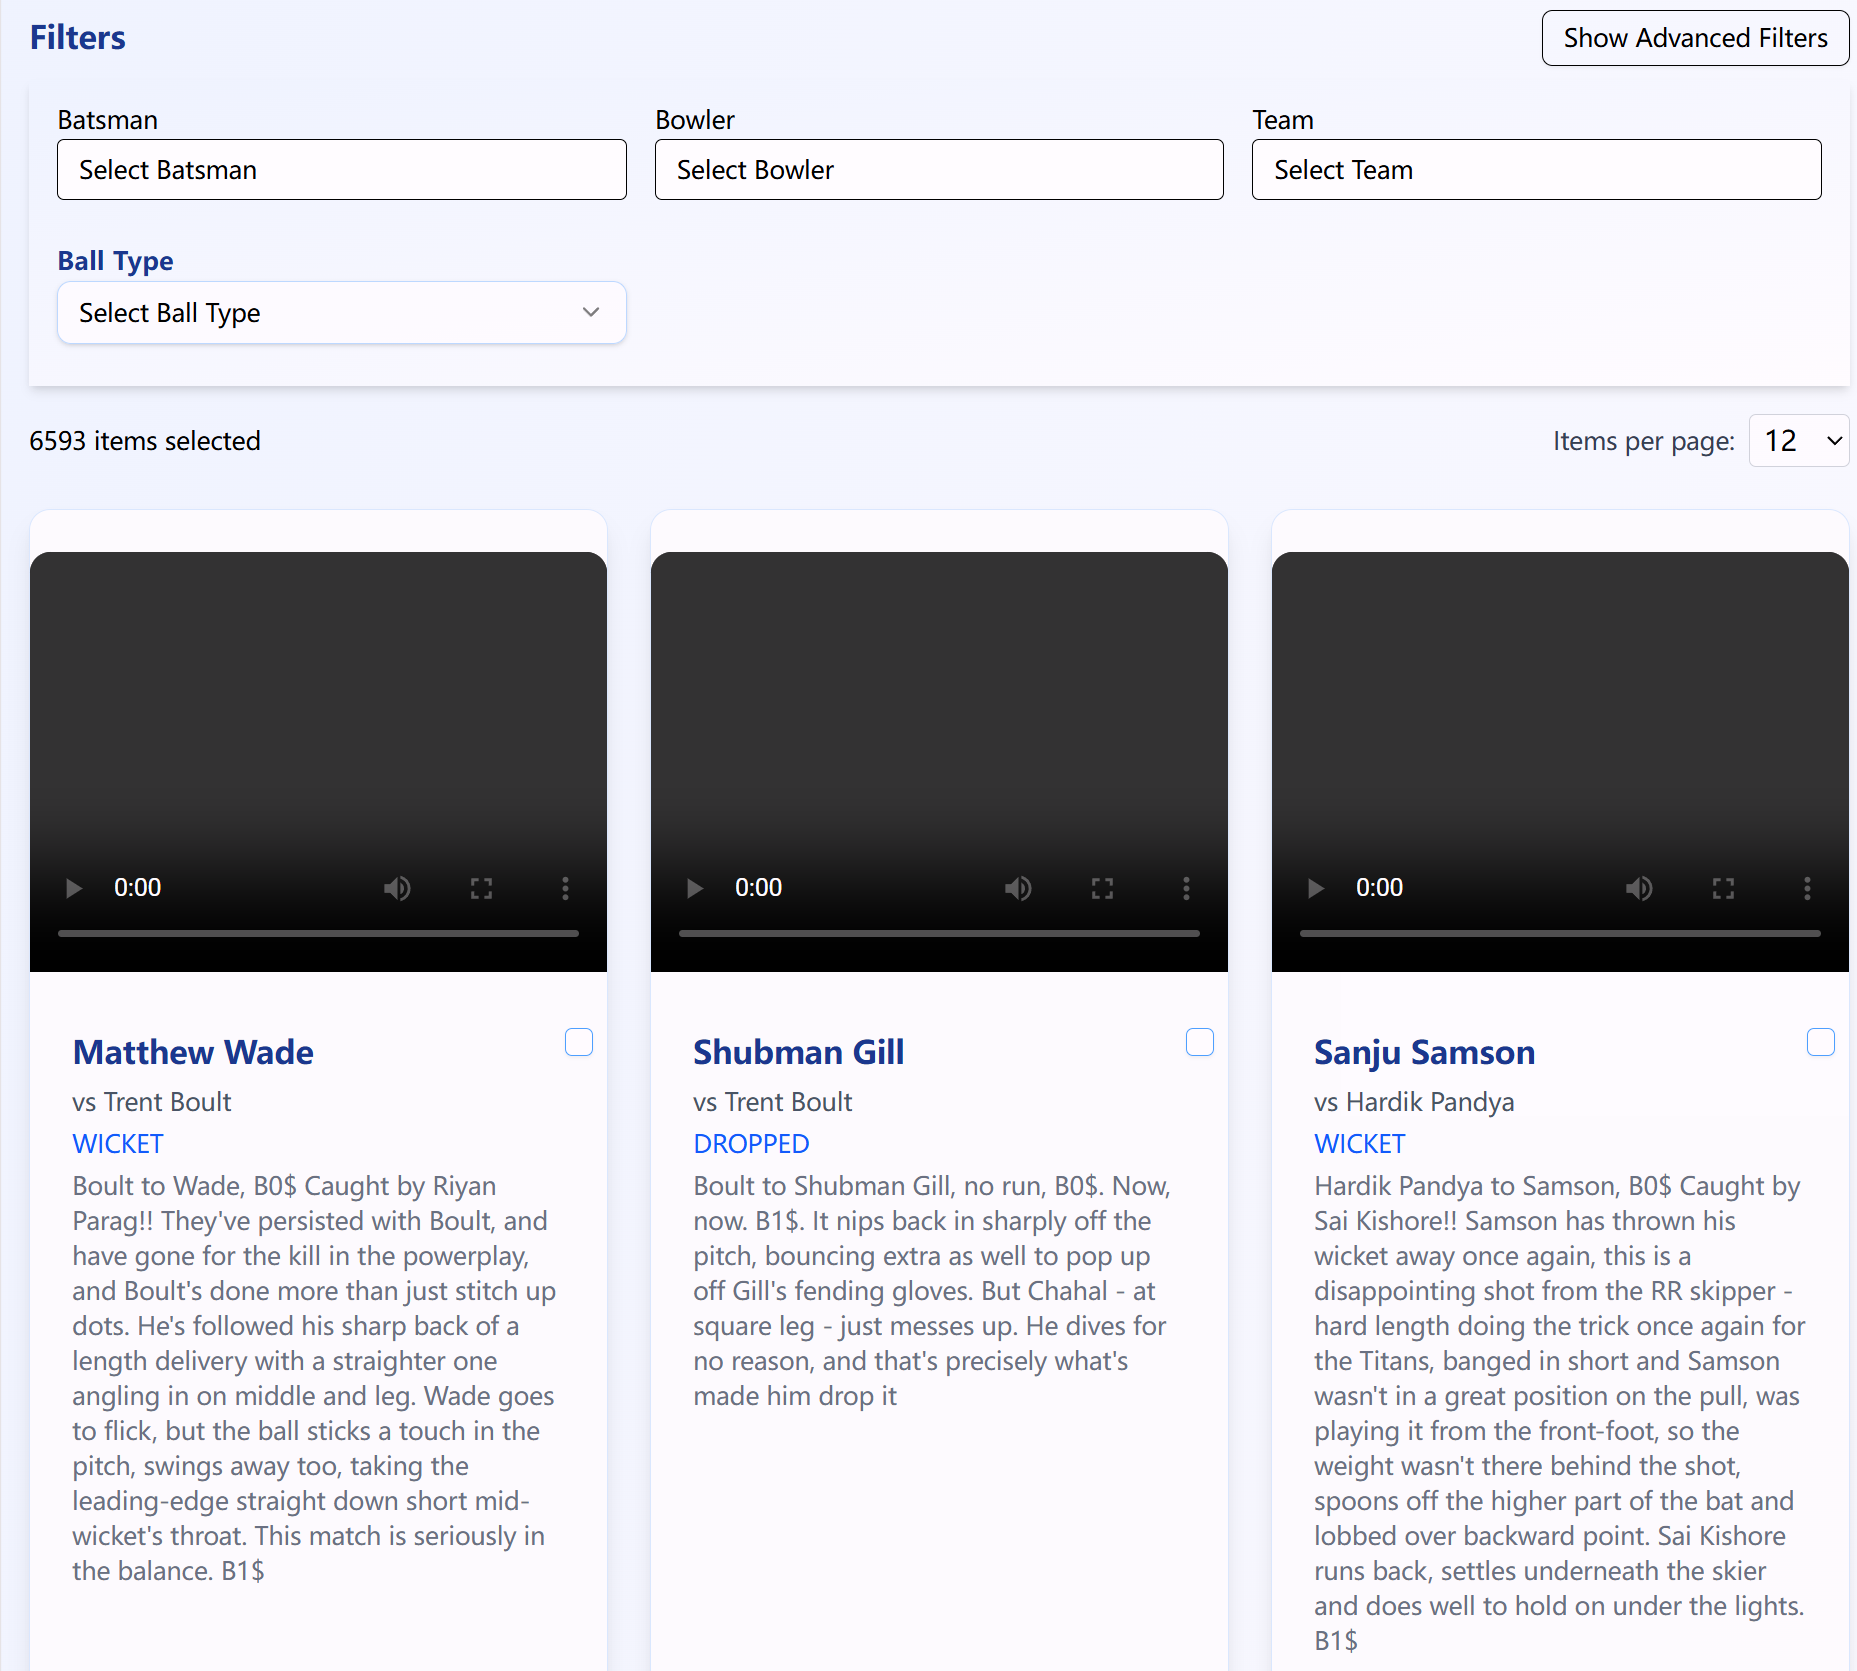Mute the Shubman Gill video
The height and width of the screenshot is (1671, 1857).
tap(1018, 888)
